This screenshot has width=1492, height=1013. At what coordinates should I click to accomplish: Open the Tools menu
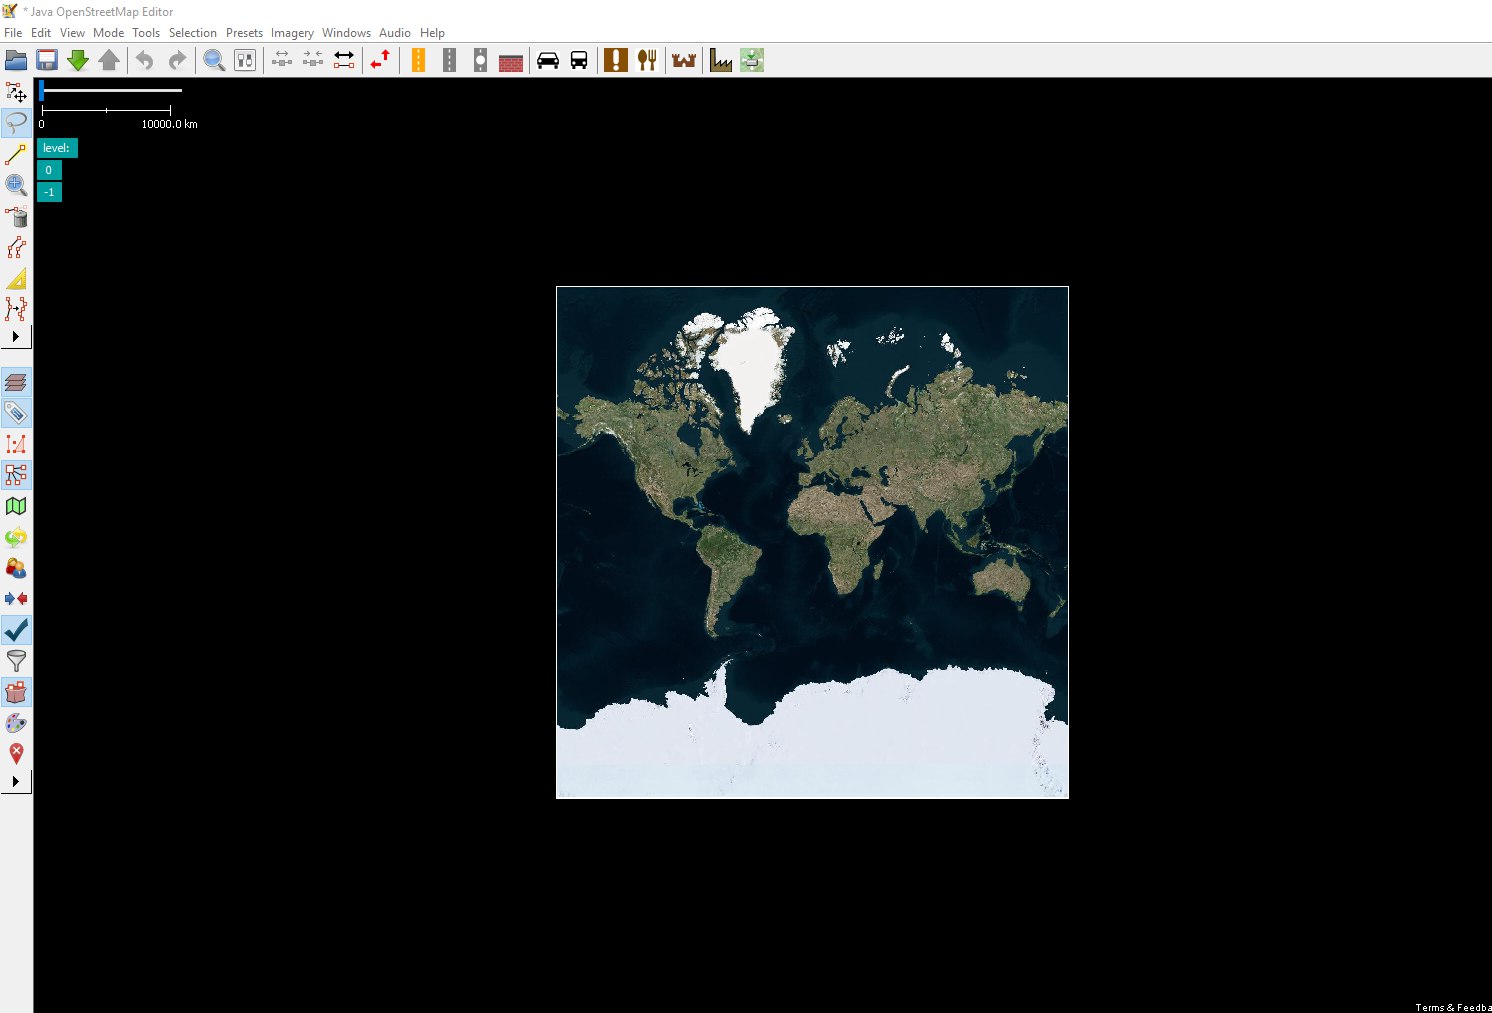pos(146,33)
